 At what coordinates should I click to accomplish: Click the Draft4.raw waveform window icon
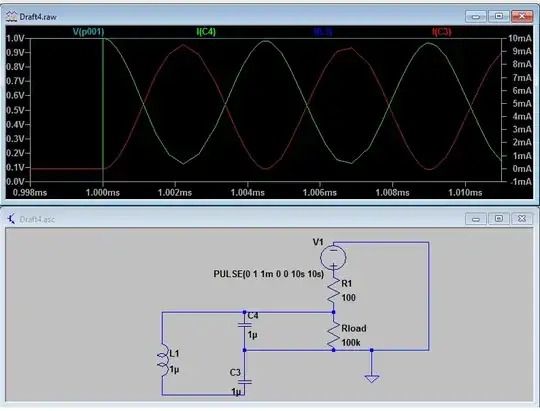[11, 17]
